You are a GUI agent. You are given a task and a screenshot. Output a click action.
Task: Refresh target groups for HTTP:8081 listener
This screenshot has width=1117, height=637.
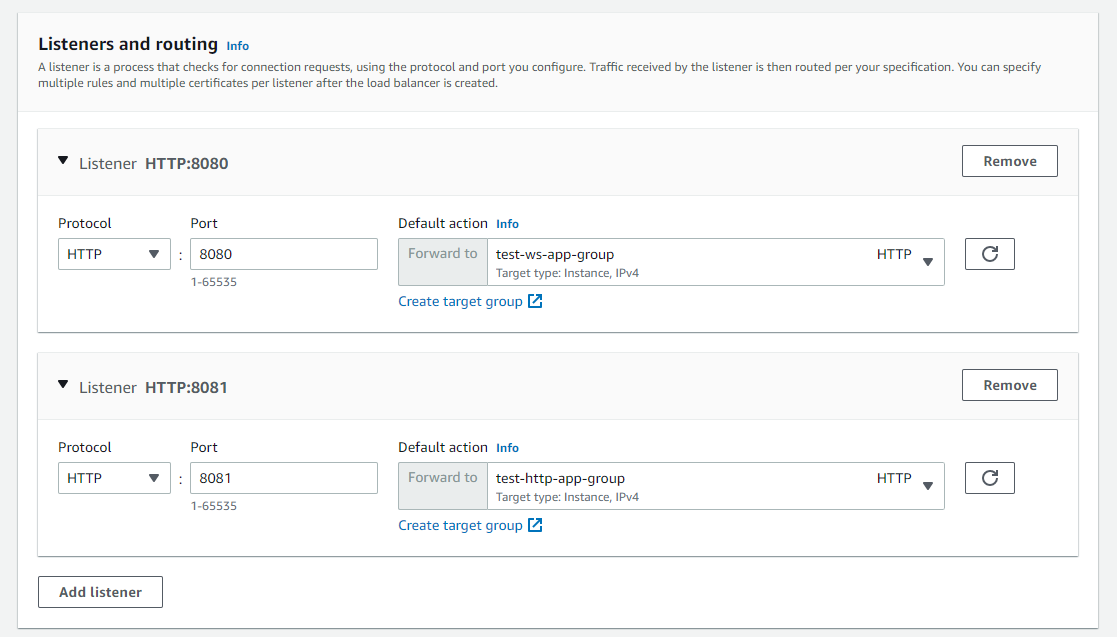[x=989, y=478]
